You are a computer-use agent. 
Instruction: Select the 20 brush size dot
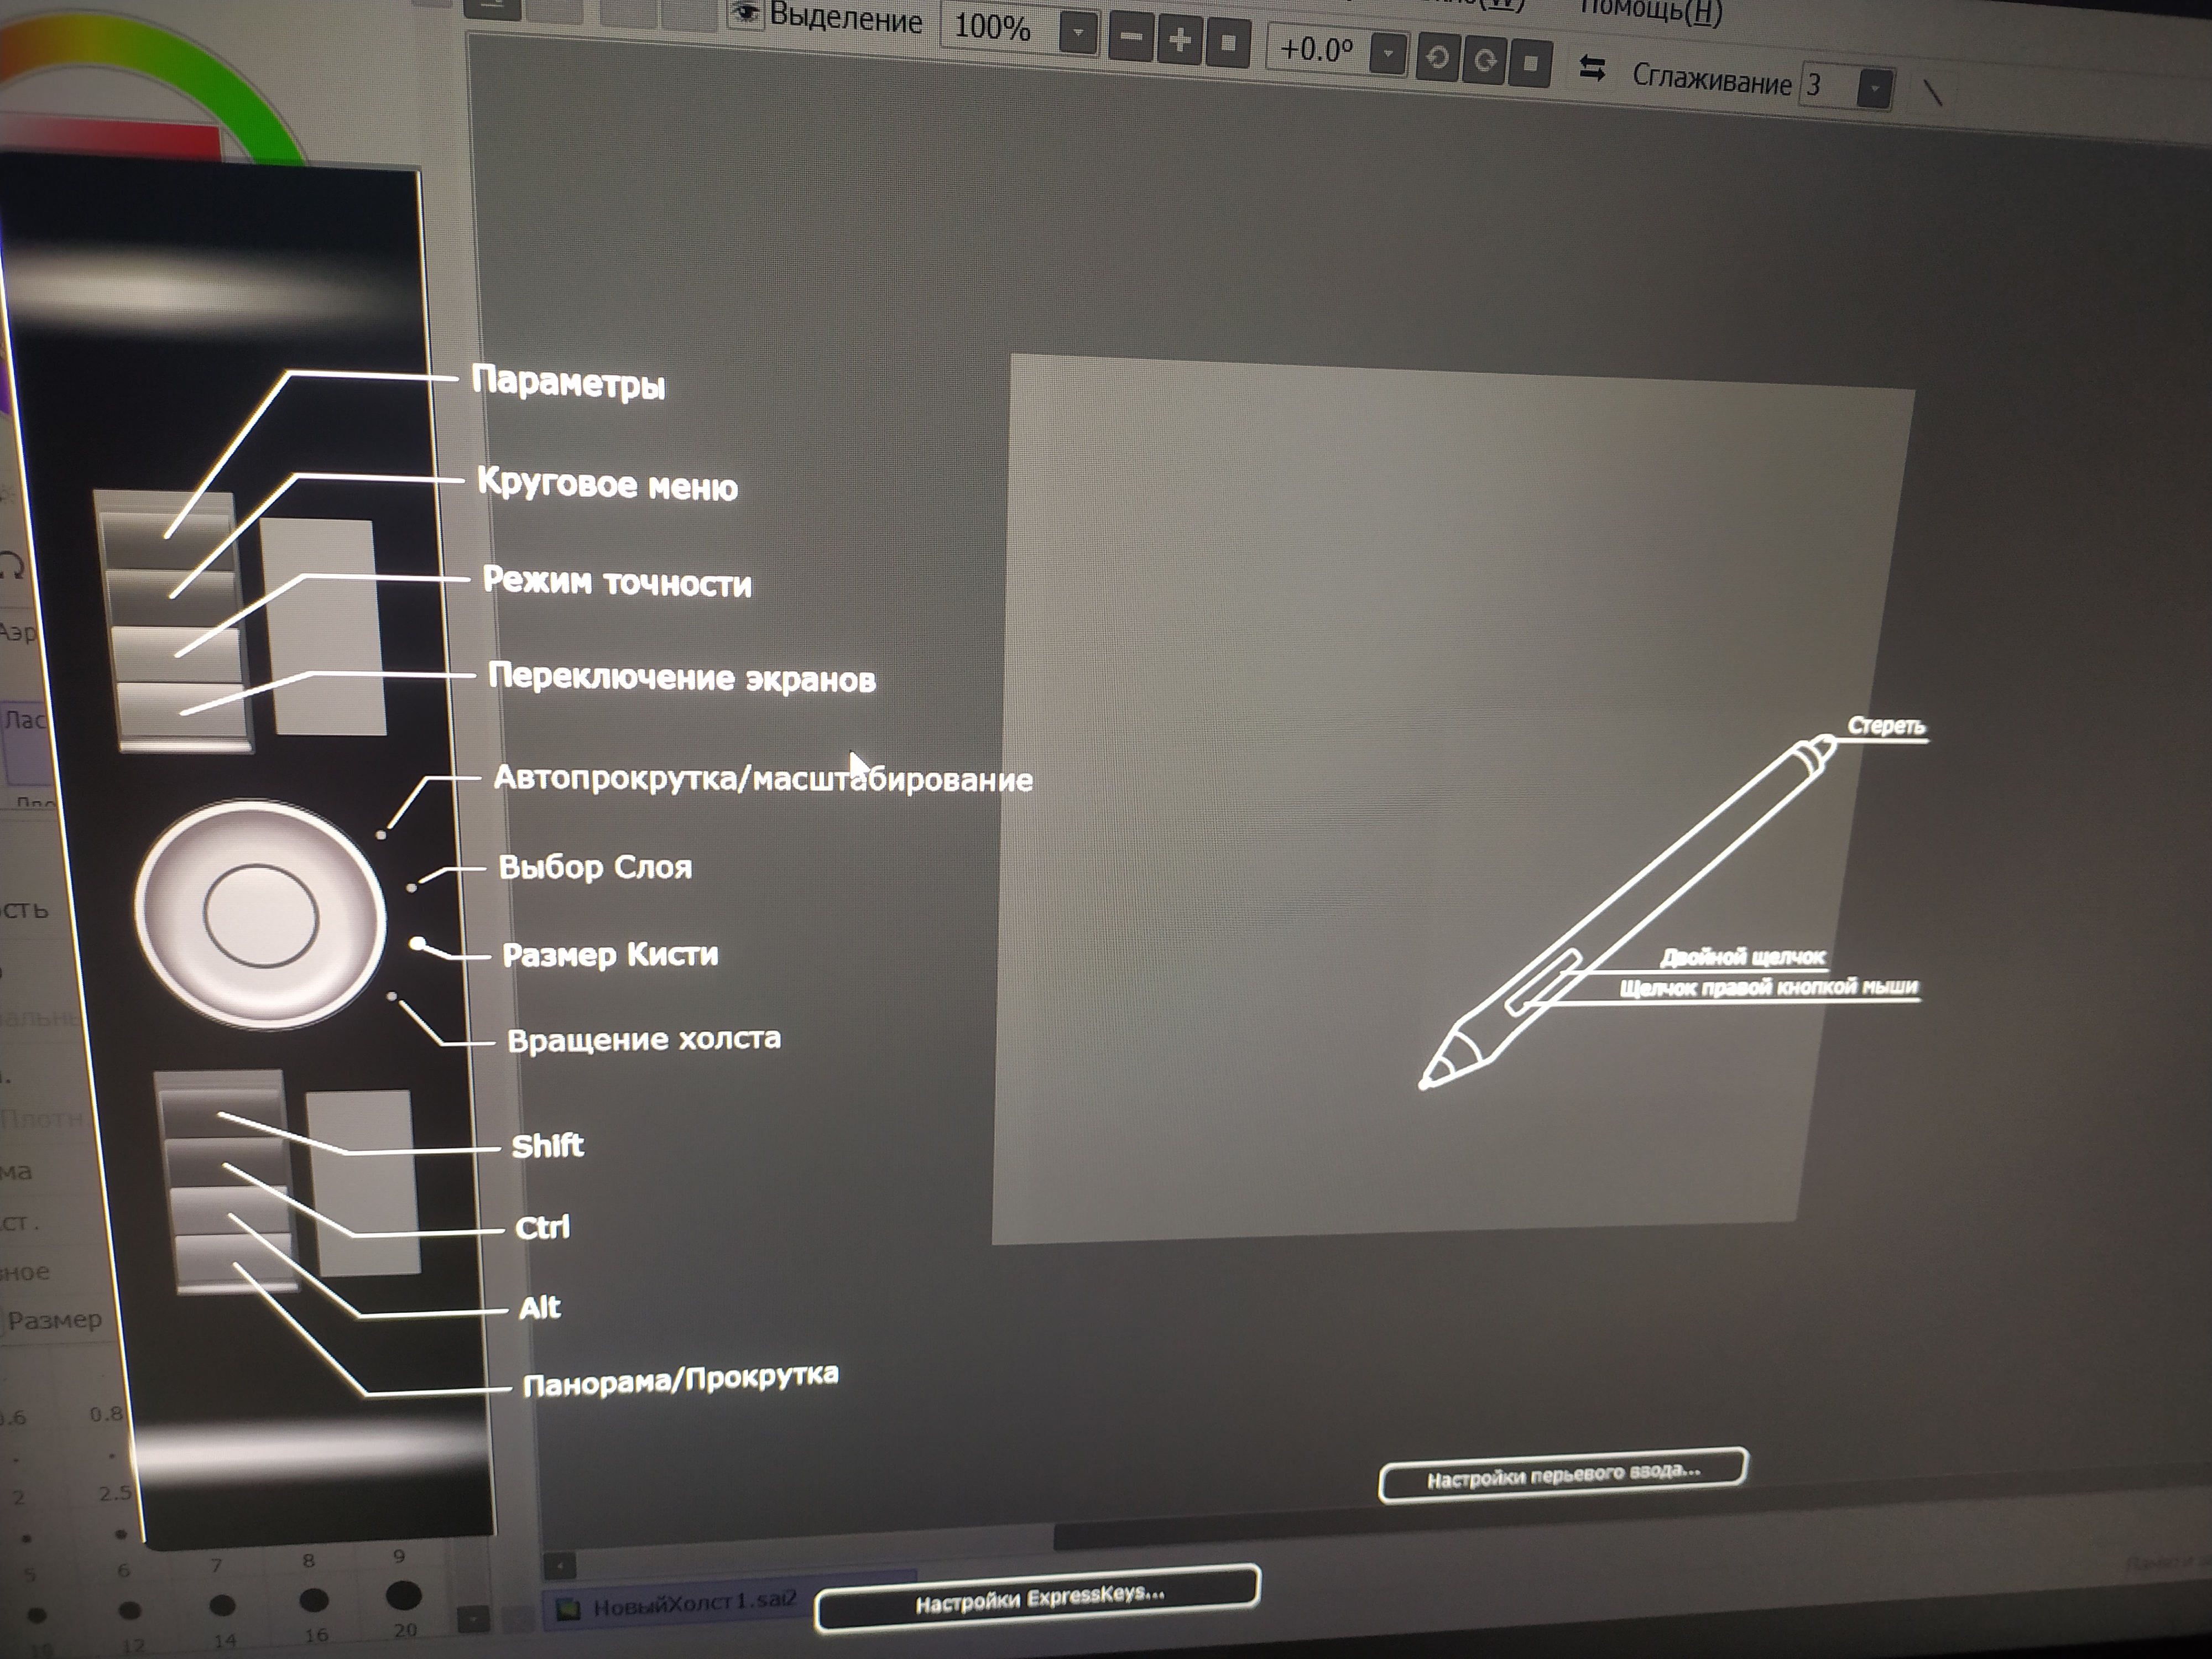tap(403, 1595)
